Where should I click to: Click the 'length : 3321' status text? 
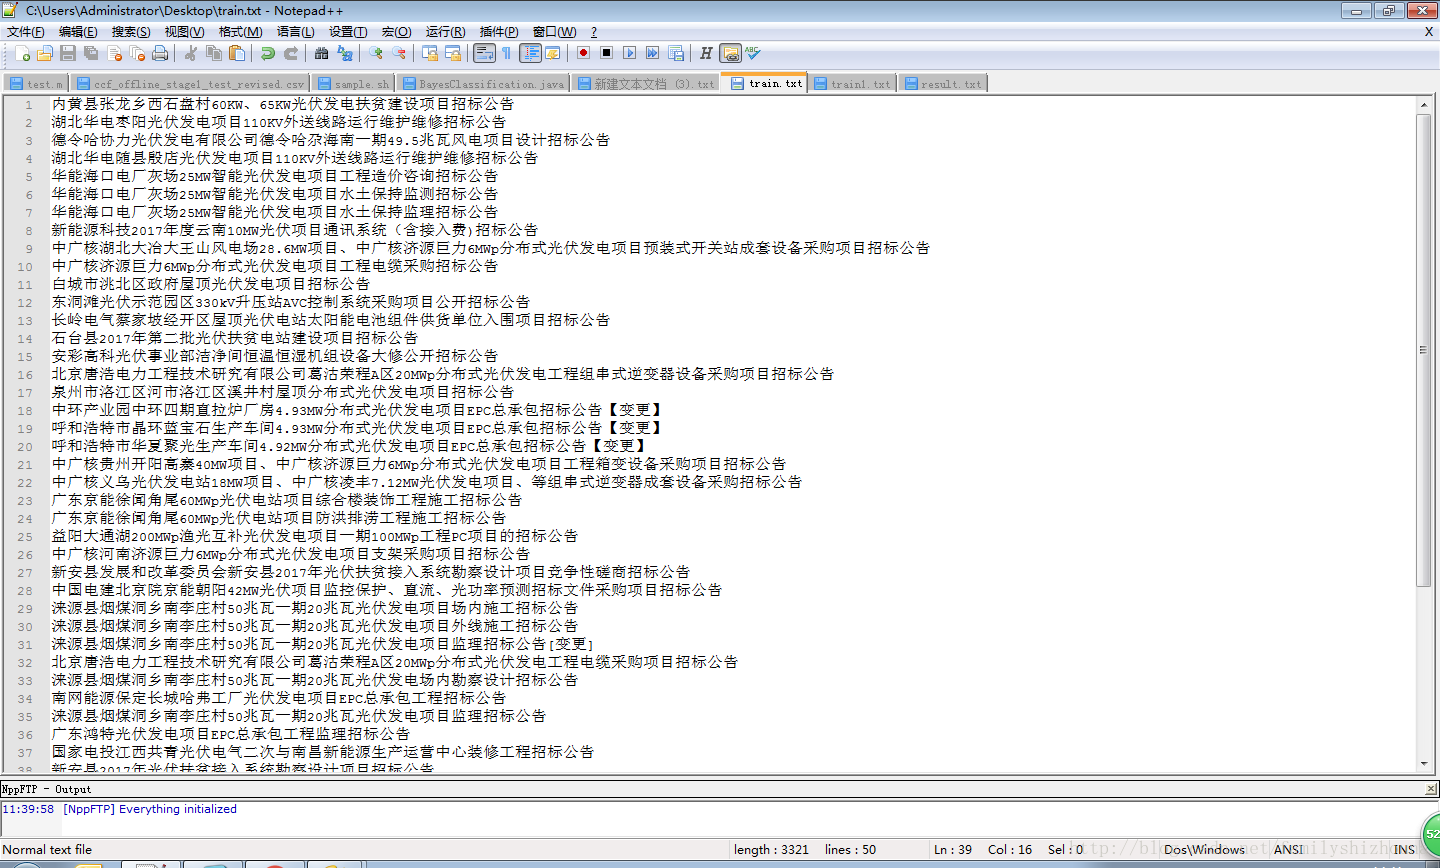pyautogui.click(x=771, y=849)
